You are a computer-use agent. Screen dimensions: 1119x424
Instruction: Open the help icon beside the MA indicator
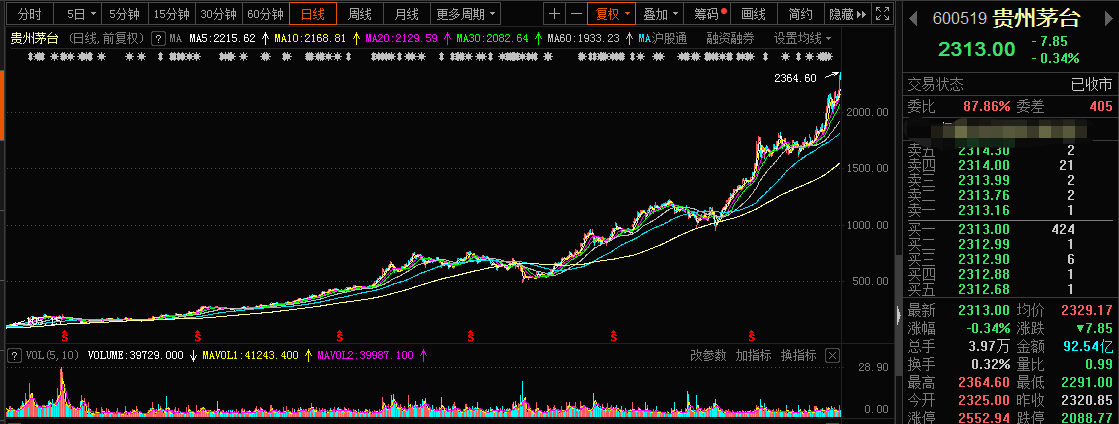click(158, 39)
